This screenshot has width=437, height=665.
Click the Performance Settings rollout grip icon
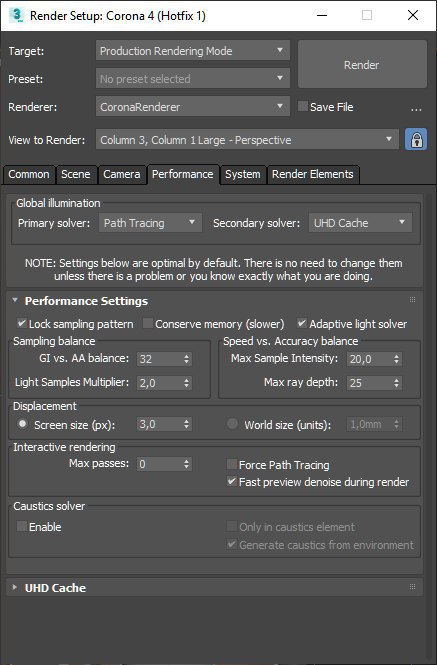pos(412,300)
